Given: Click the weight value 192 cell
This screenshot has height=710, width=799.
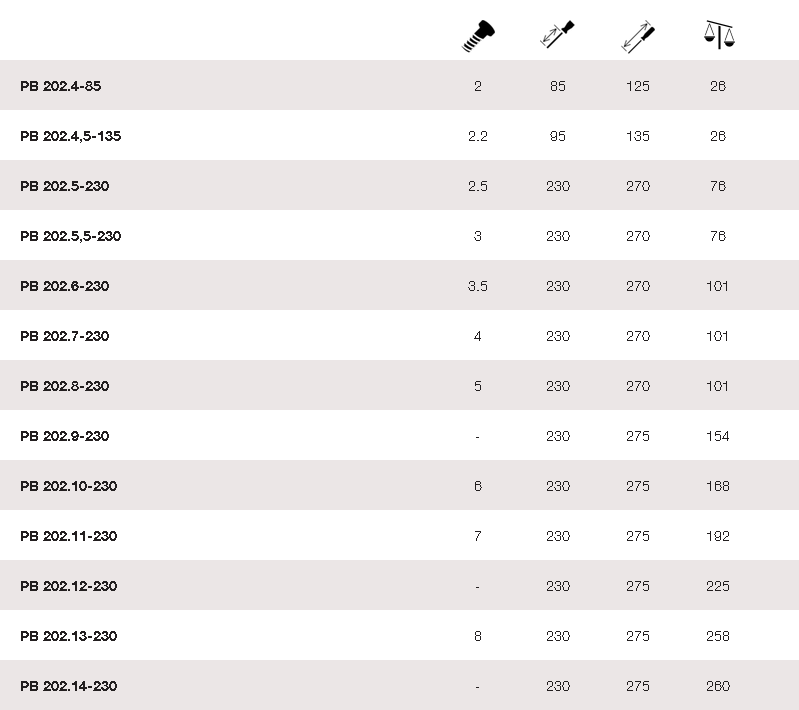Looking at the screenshot, I should coord(718,536).
